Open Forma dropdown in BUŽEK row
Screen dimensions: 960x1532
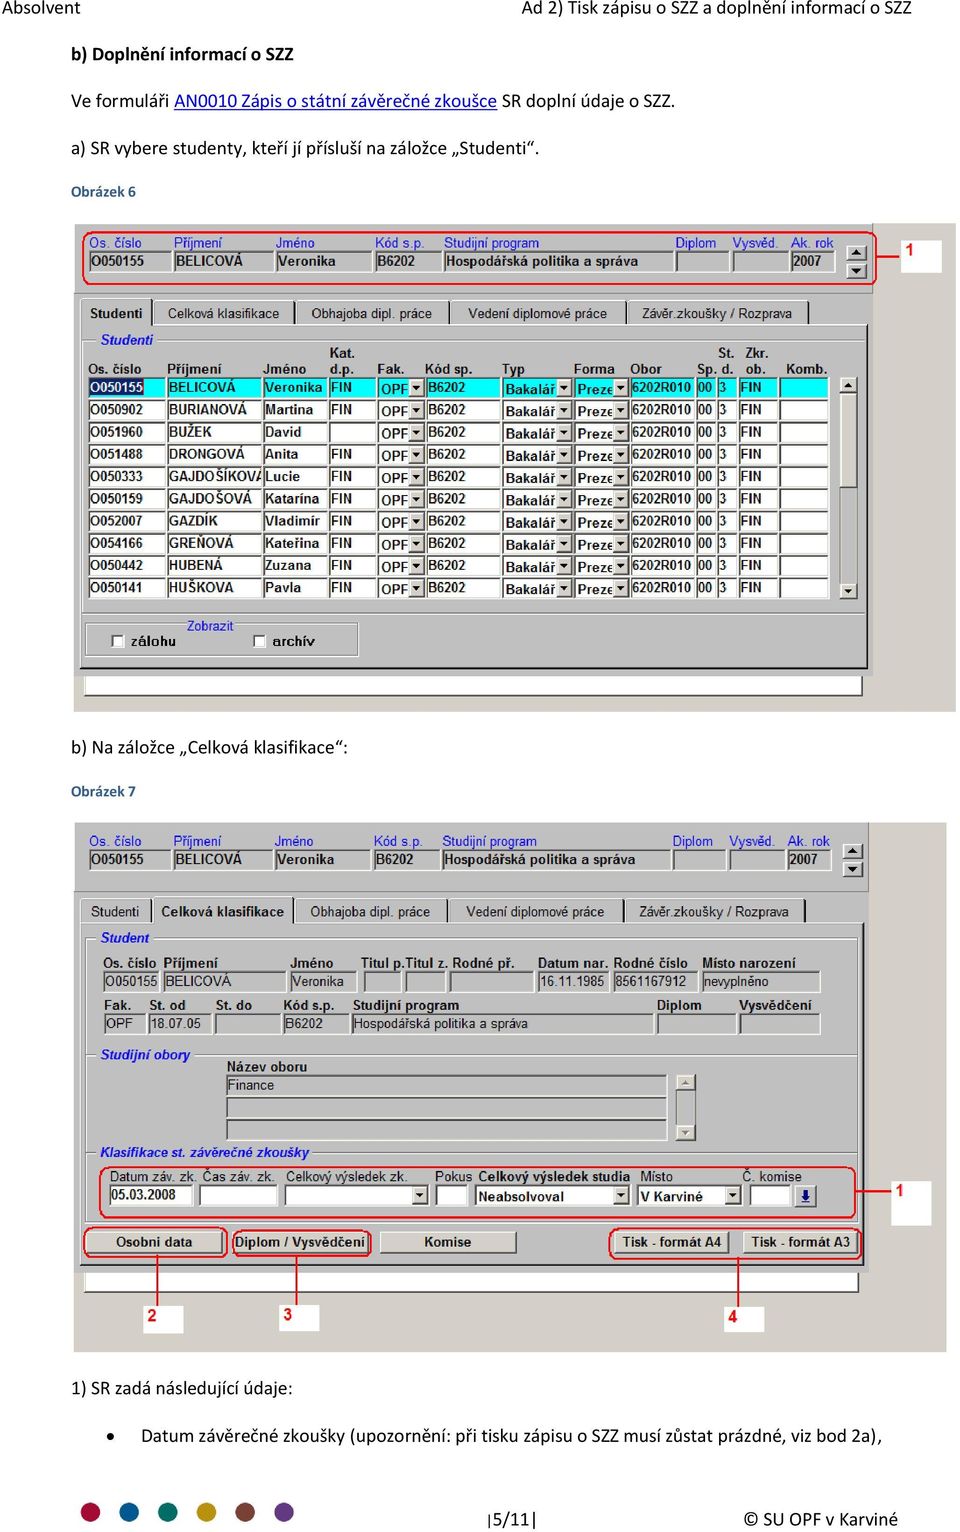[620, 433]
